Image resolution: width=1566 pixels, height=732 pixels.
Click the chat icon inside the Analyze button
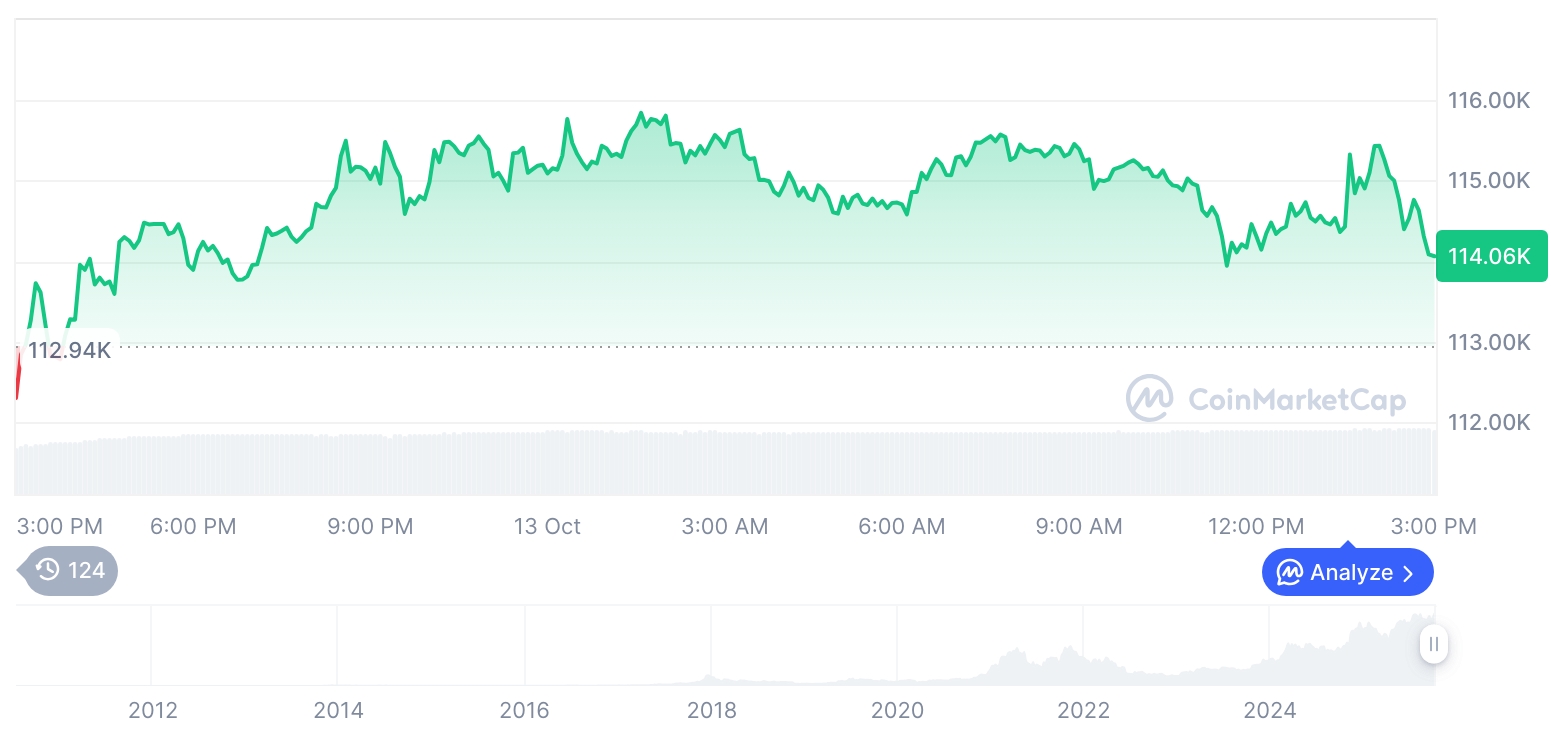pos(1289,573)
